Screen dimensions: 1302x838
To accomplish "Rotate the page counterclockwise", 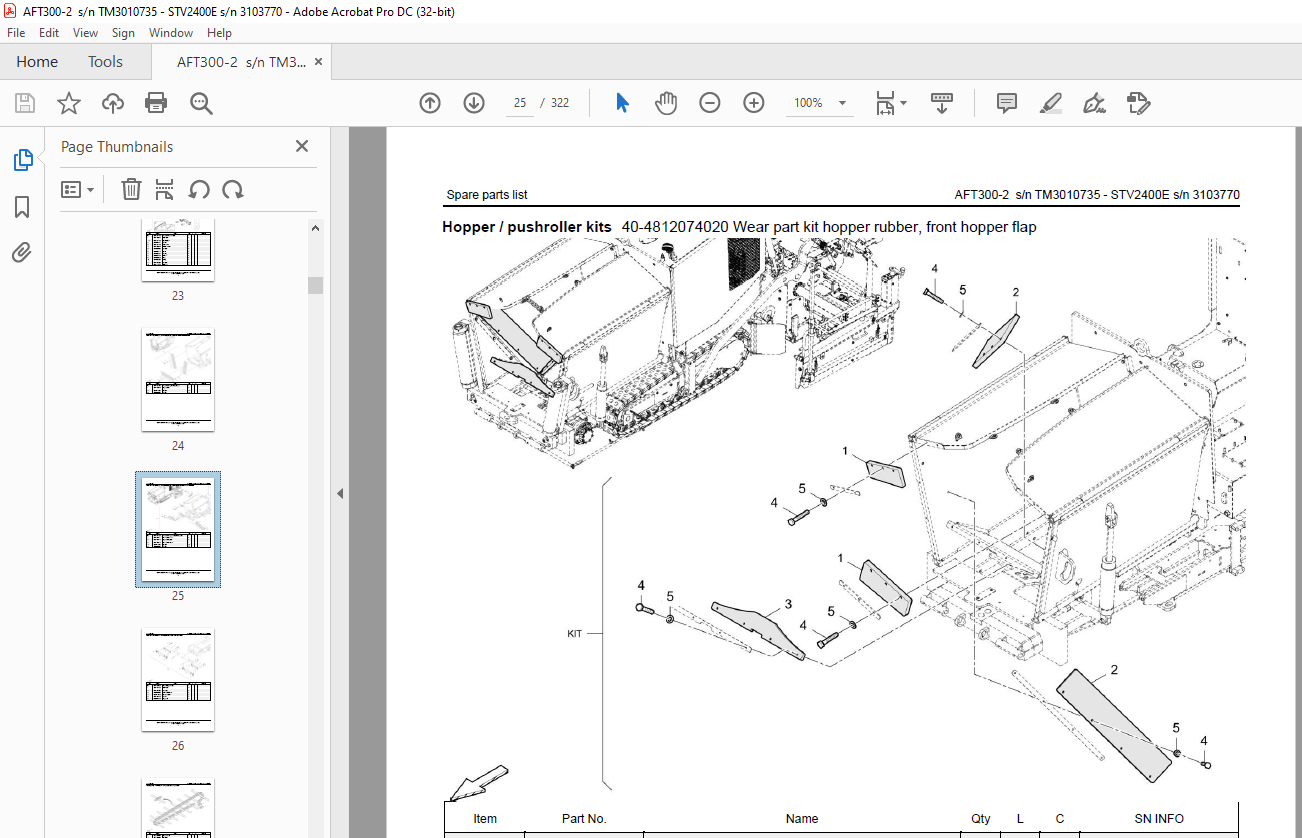I will tap(199, 189).
